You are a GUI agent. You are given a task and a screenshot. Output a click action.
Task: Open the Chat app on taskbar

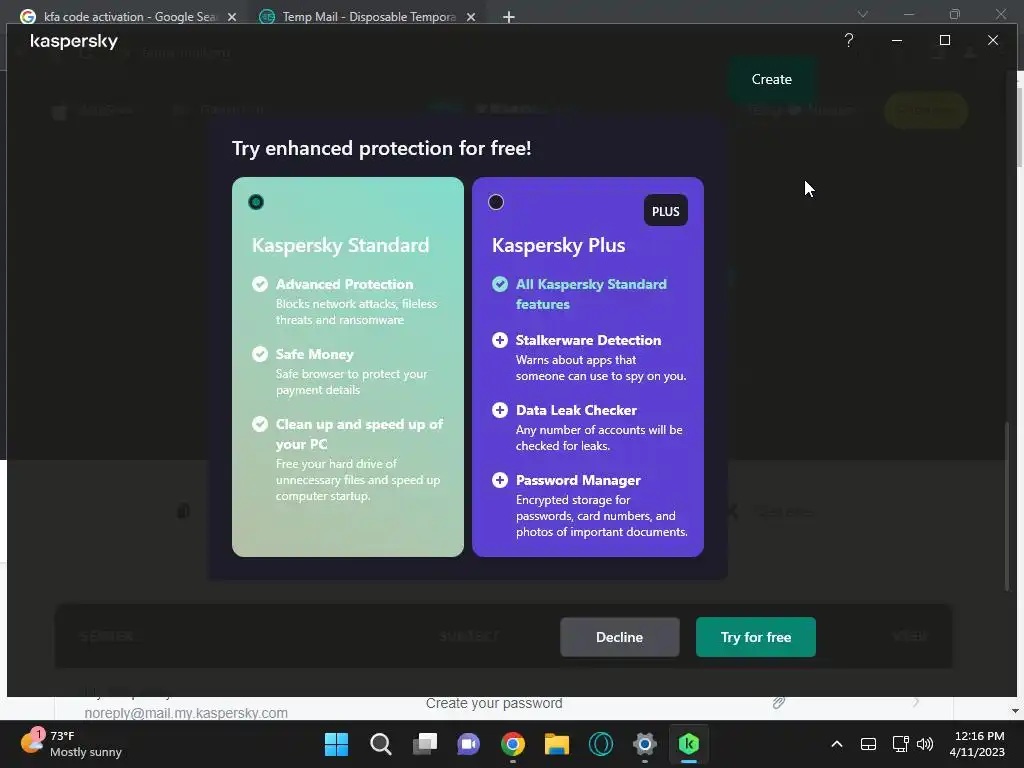pos(468,744)
